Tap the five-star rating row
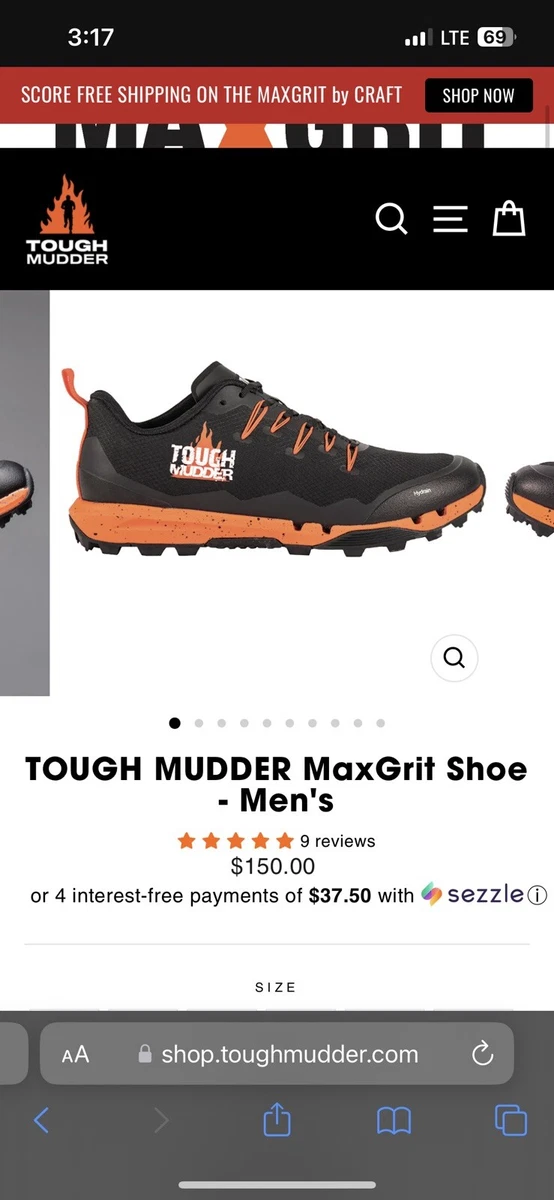Screen dimensions: 554x1200 (x=236, y=841)
